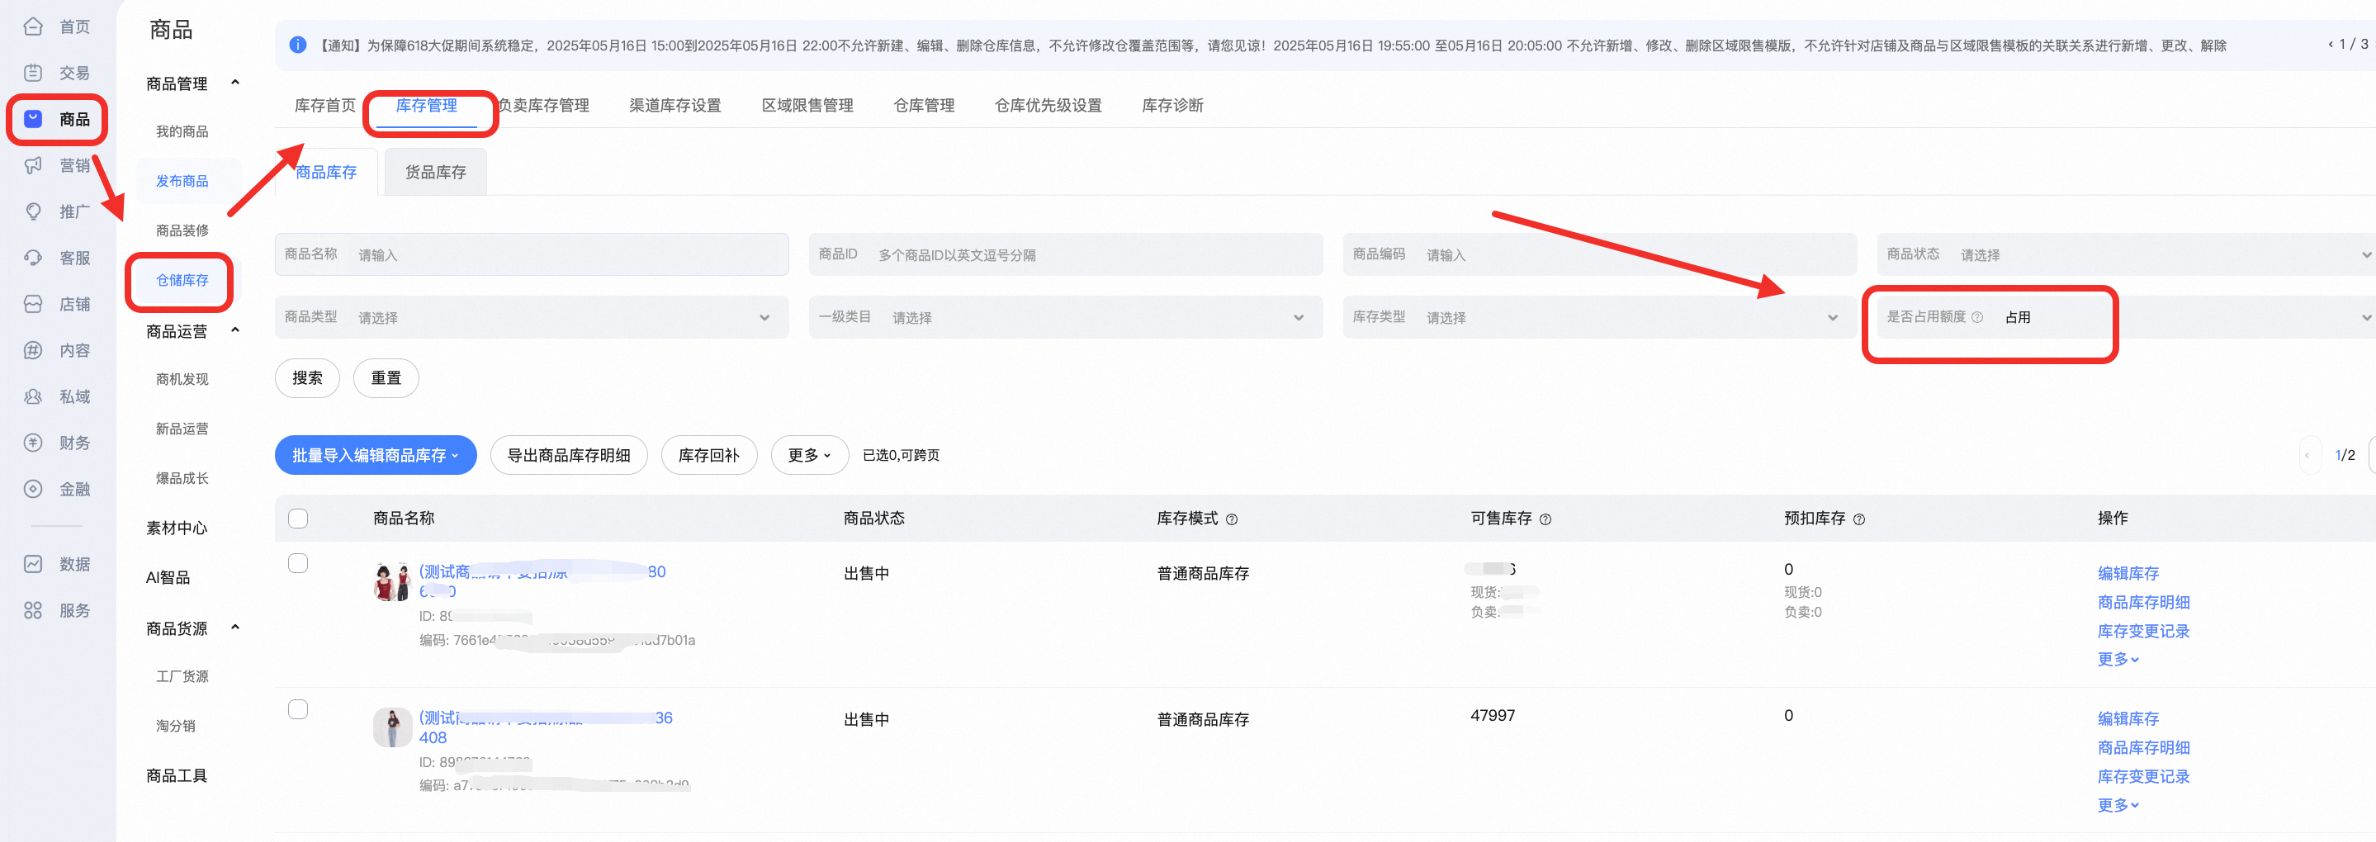This screenshot has height=842, width=2376.
Task: Click help icon beside 是否占用额度
Action: (1977, 317)
